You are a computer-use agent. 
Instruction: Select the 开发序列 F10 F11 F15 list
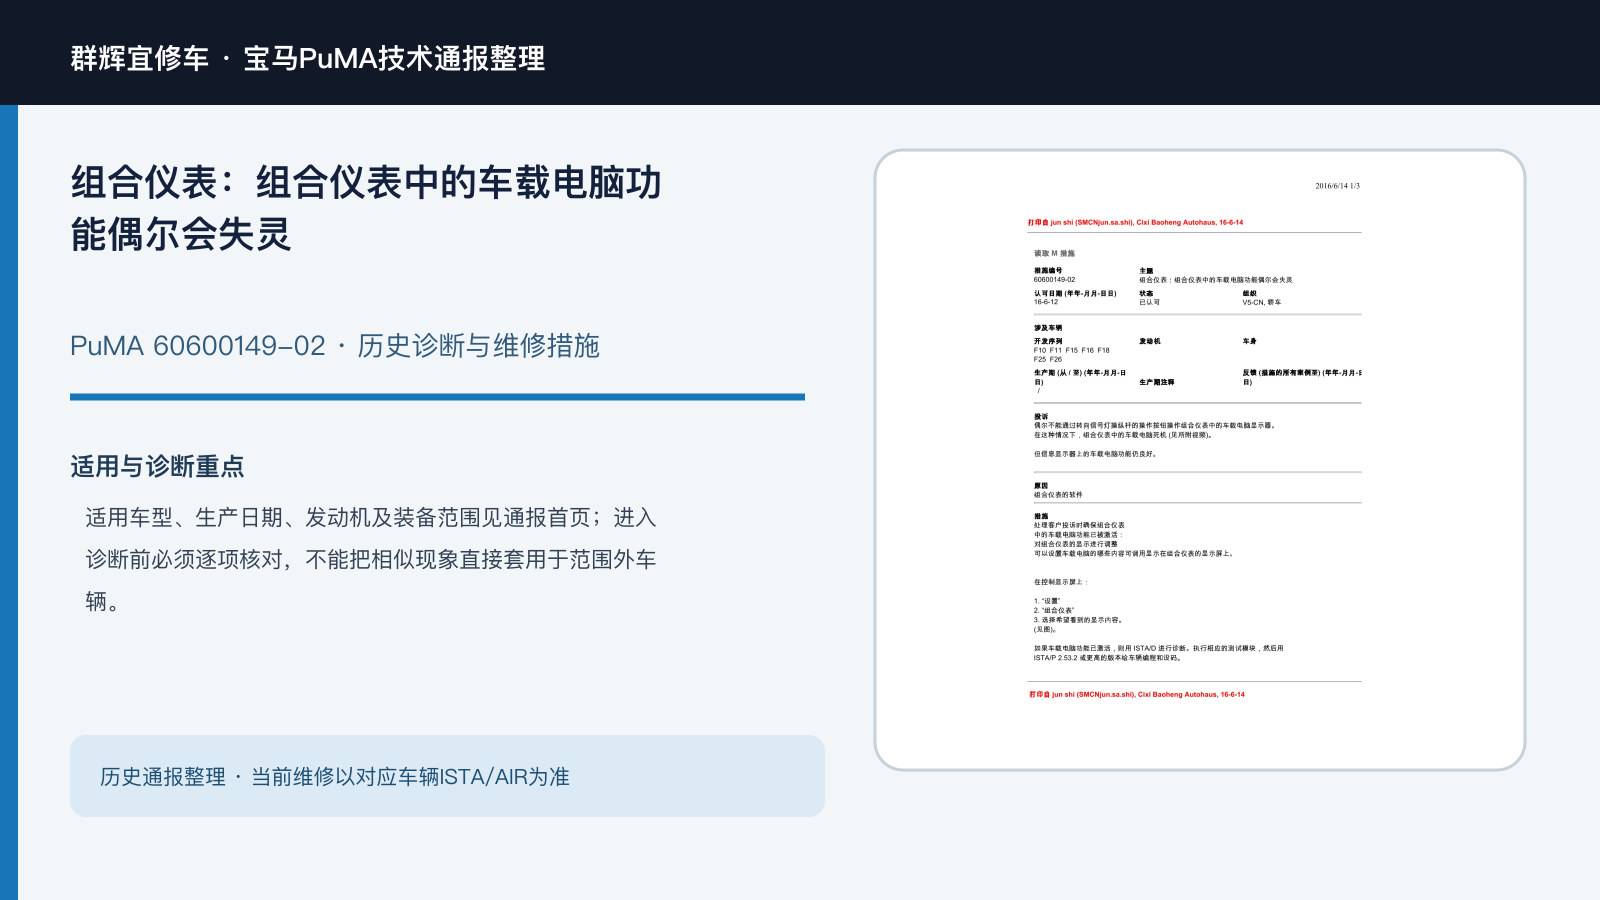1072,350
